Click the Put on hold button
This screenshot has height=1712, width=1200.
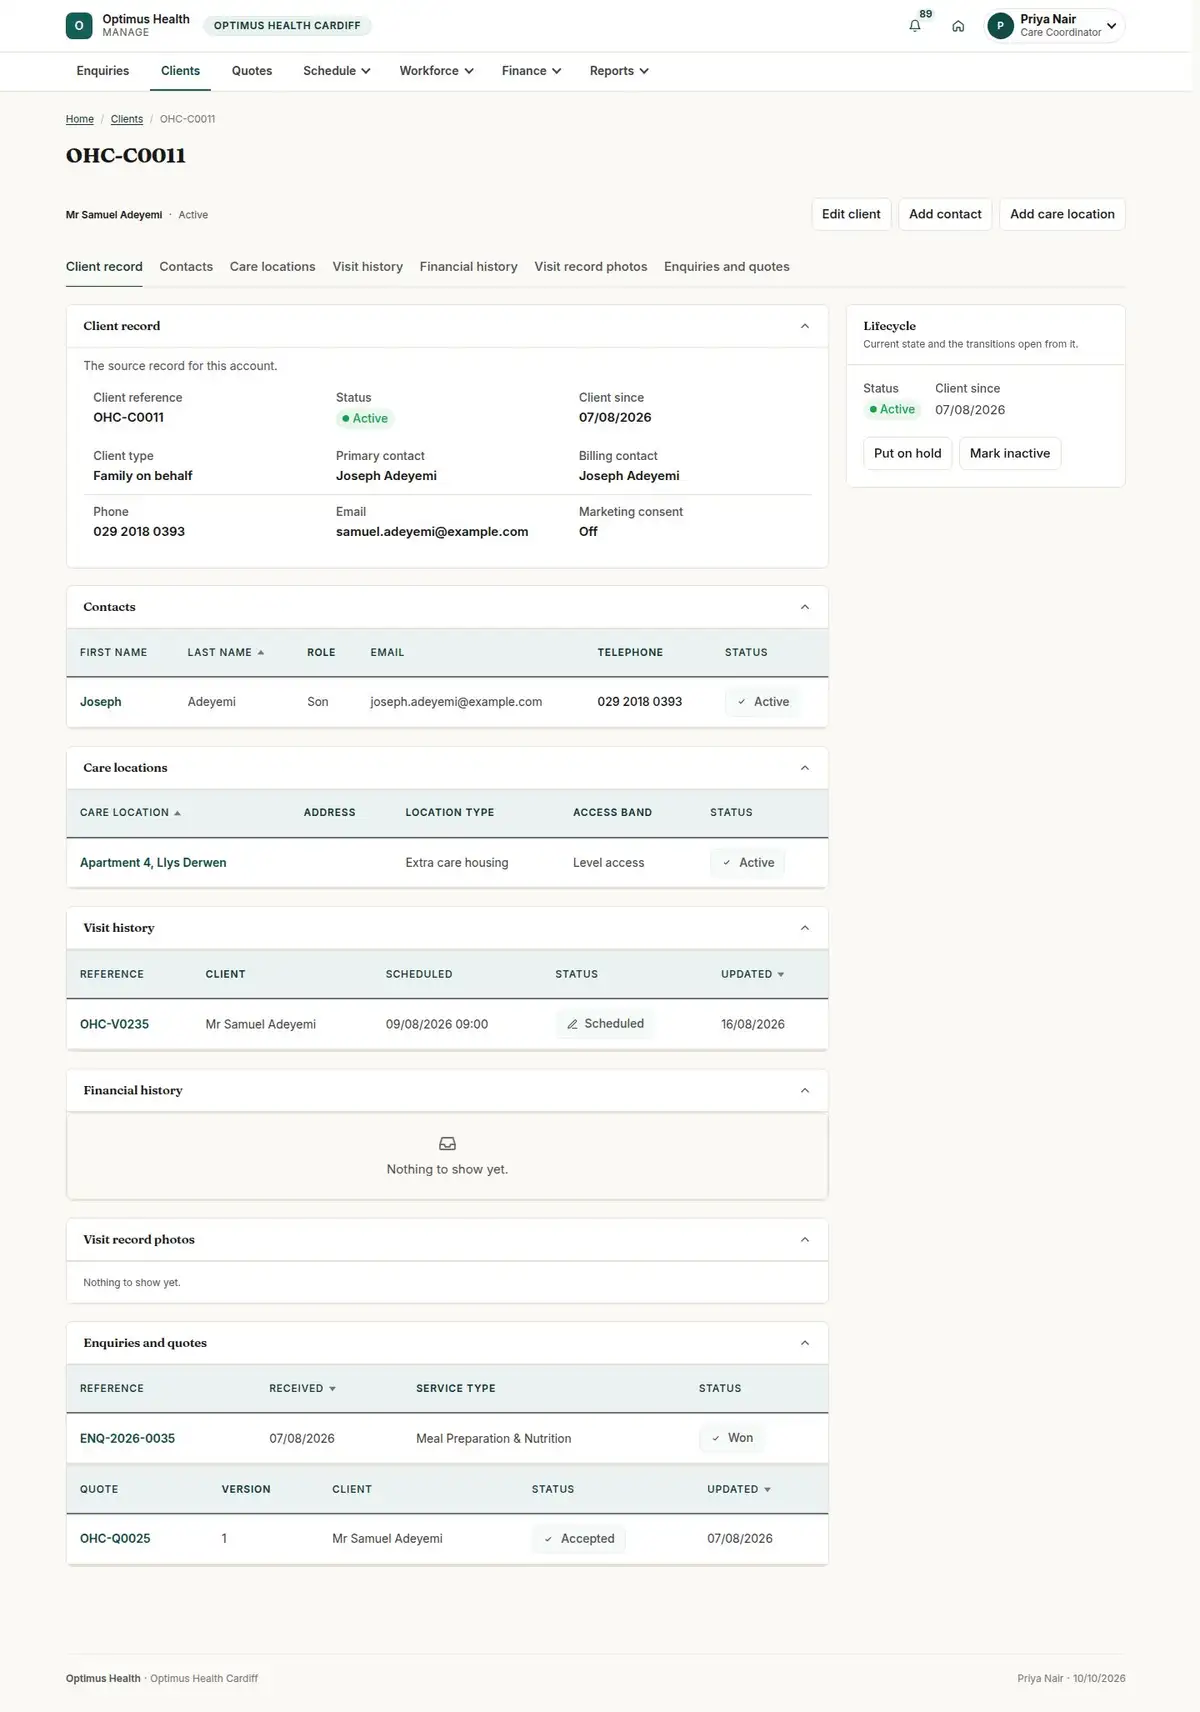pos(908,453)
